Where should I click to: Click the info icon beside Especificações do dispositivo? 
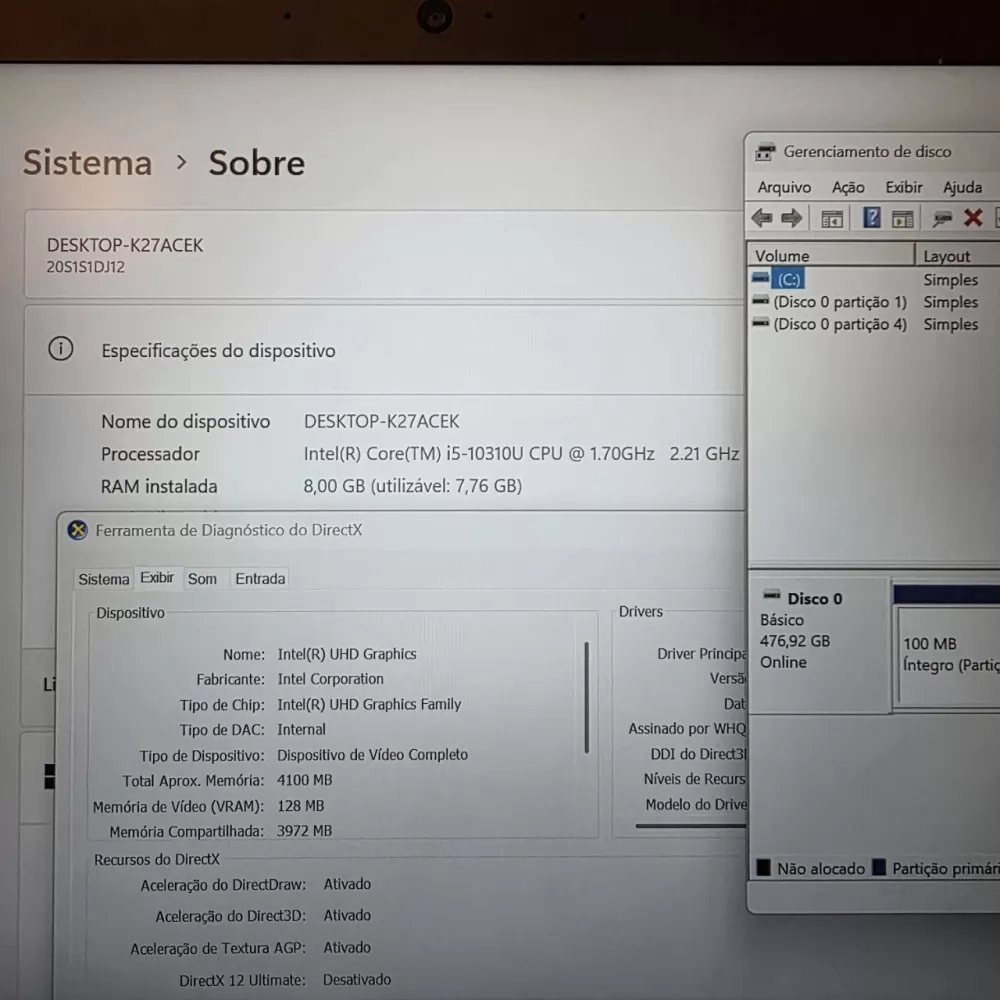point(61,349)
